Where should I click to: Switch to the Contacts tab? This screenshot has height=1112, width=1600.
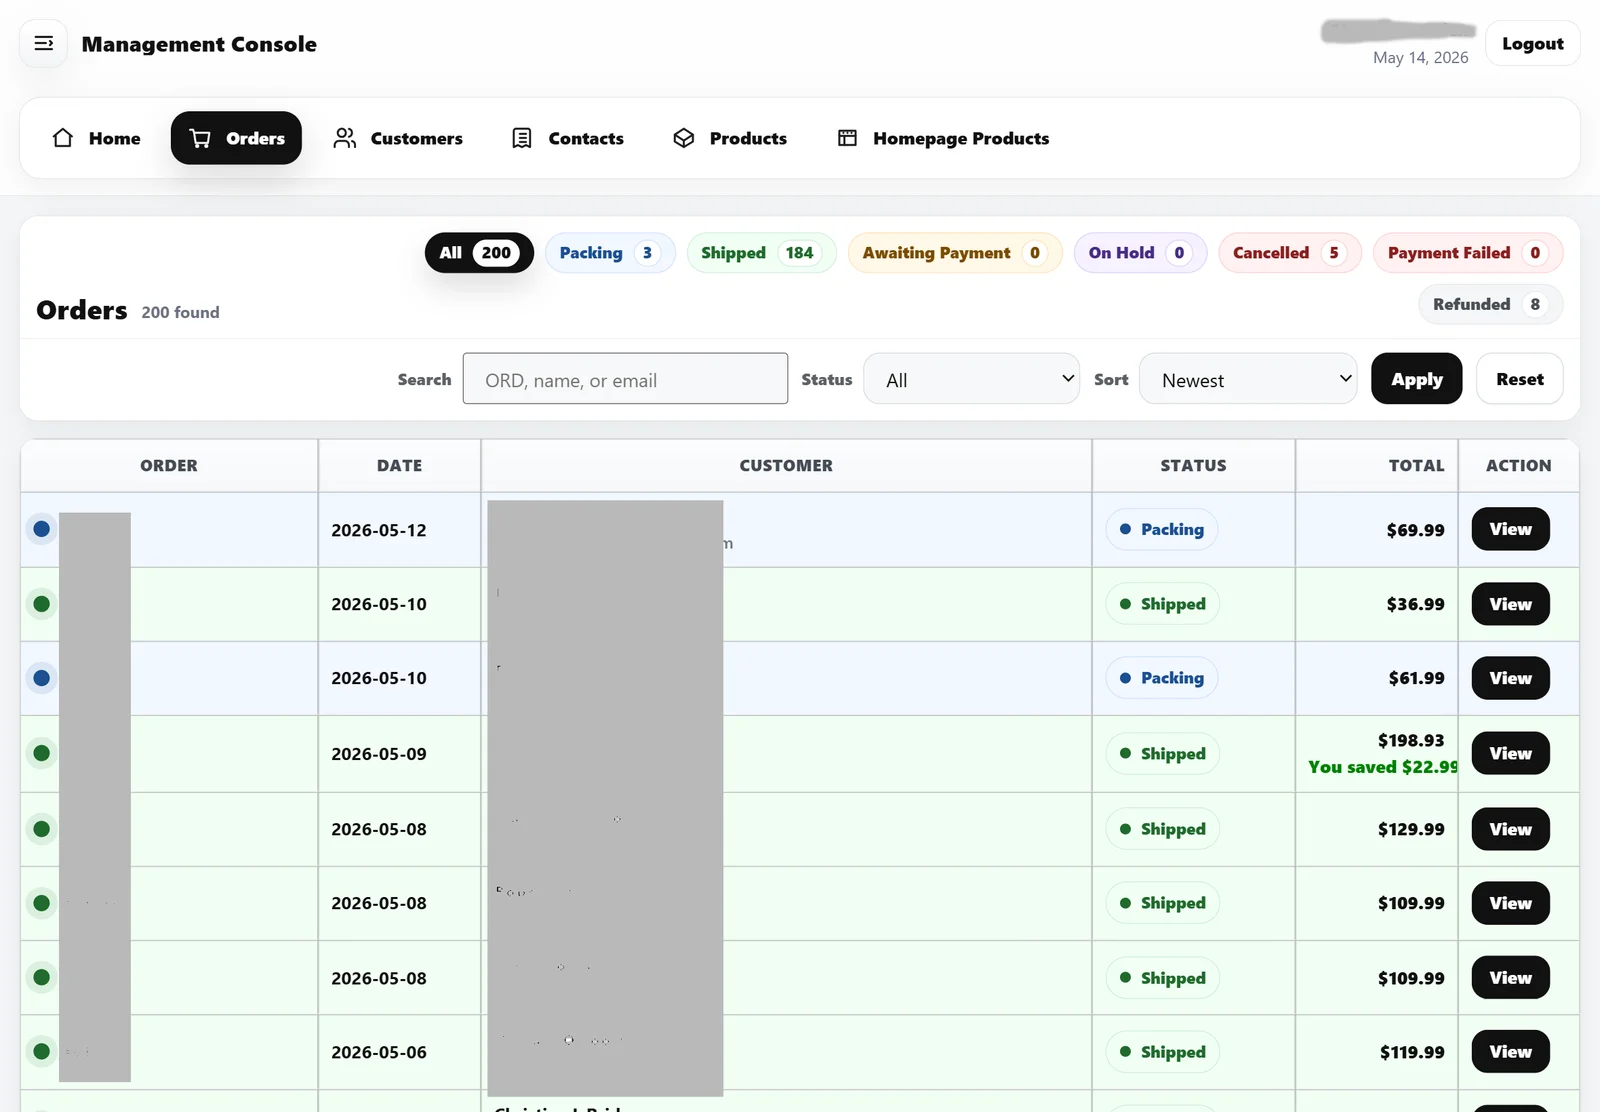tap(567, 138)
